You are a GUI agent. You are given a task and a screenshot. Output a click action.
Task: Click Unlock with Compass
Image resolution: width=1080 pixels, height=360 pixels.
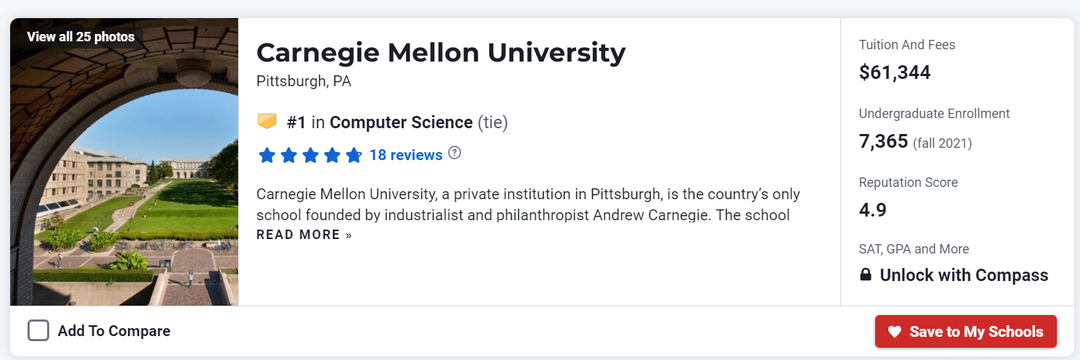click(964, 275)
